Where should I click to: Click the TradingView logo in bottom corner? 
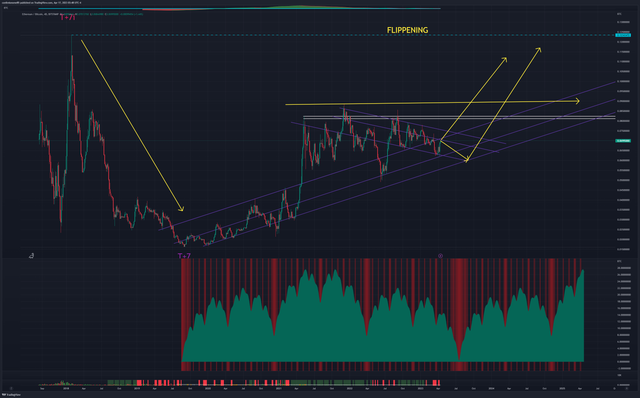click(11, 395)
